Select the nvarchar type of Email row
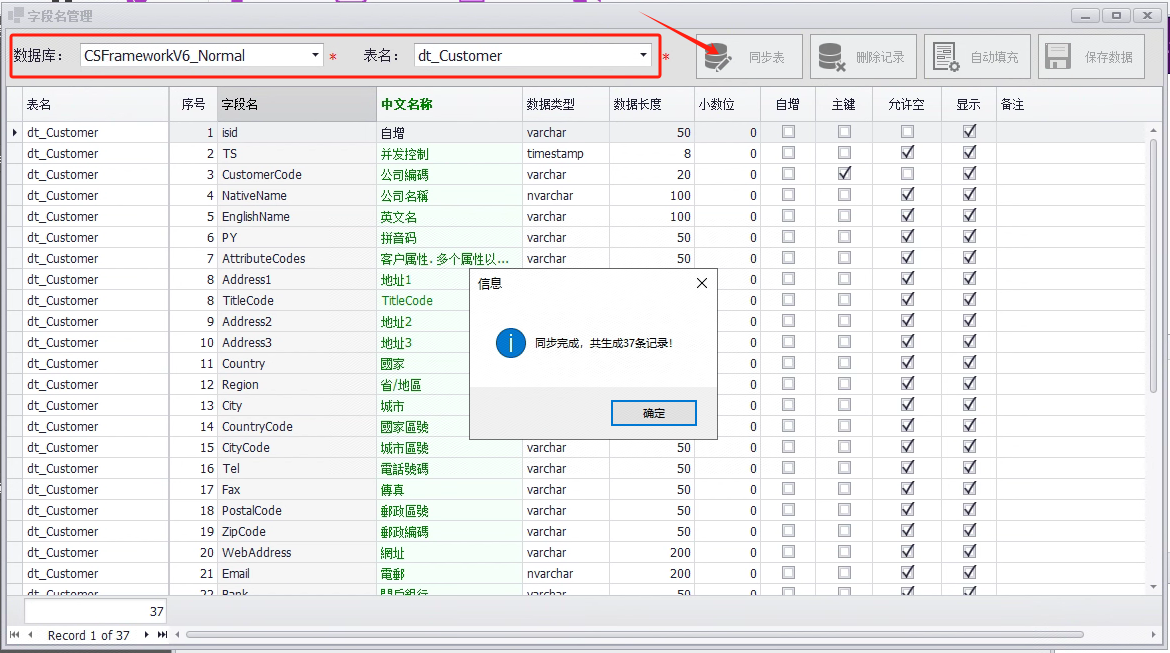The height and width of the screenshot is (653, 1170). click(x=565, y=573)
